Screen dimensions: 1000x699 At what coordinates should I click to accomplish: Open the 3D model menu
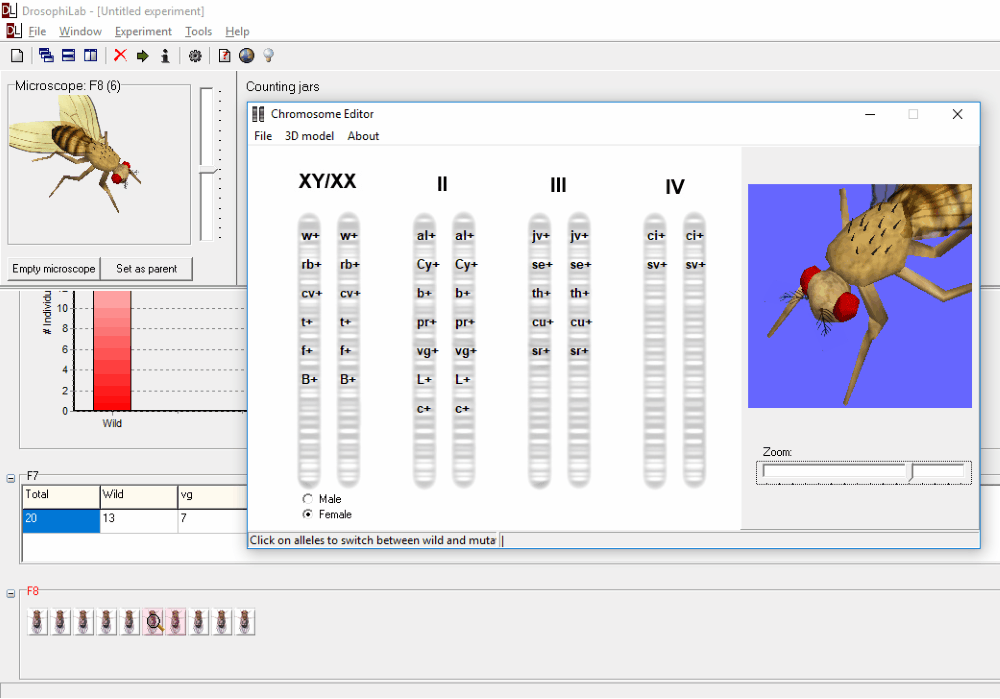tap(309, 136)
